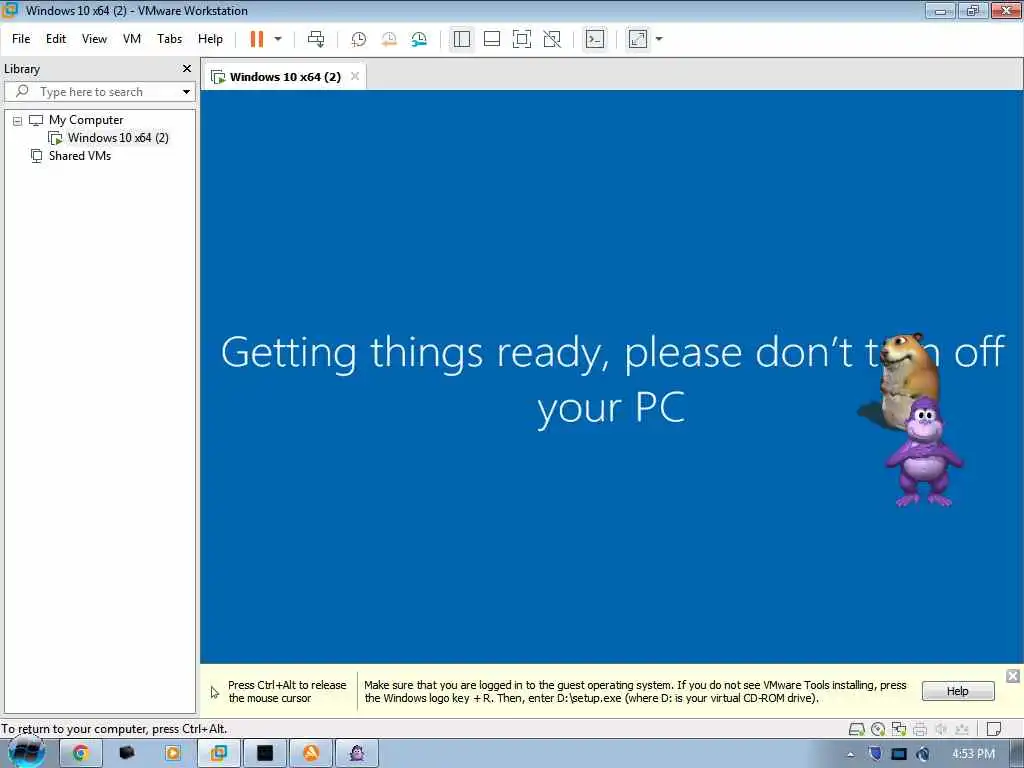Switch to Unity mode icon
This screenshot has height=768, width=1024.
552,39
